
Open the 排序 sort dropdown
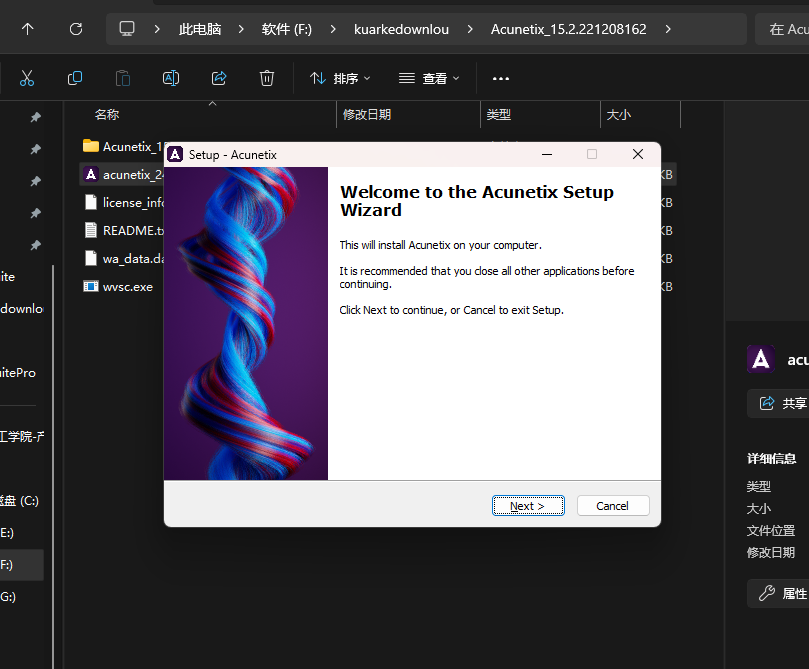click(x=340, y=78)
